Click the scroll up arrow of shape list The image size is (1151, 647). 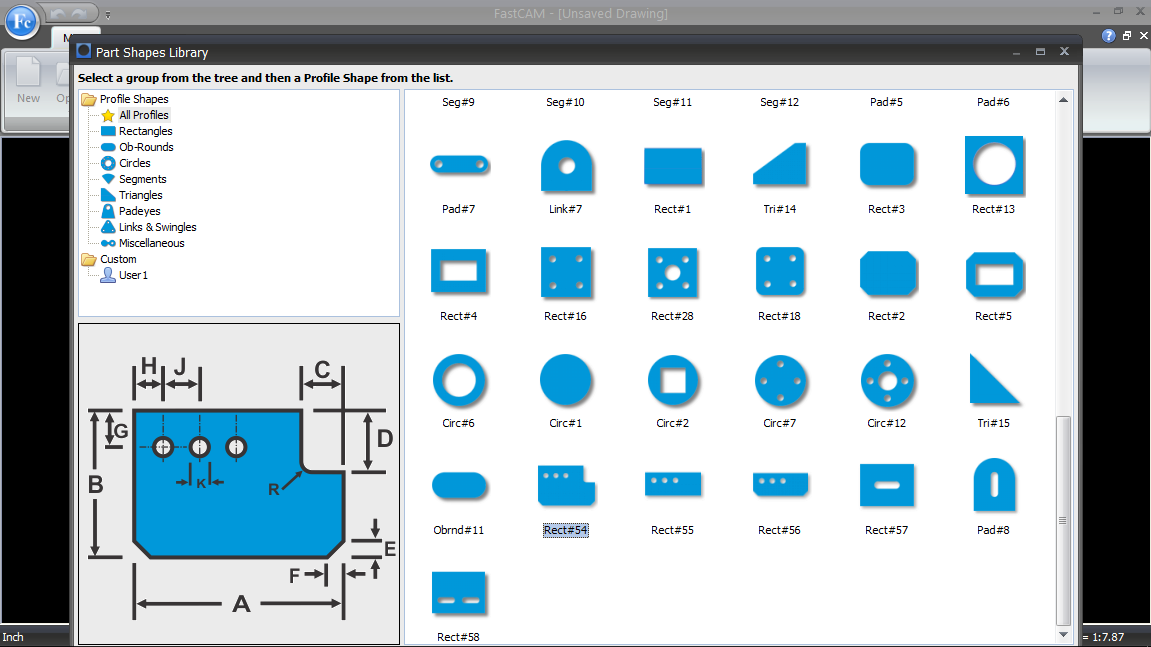click(1063, 100)
